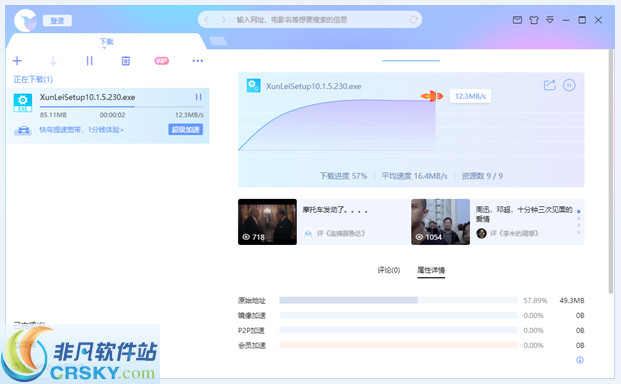Image resolution: width=621 pixels, height=384 pixels.
Task: Switch to the 评论(0) tab
Action: [x=389, y=270]
